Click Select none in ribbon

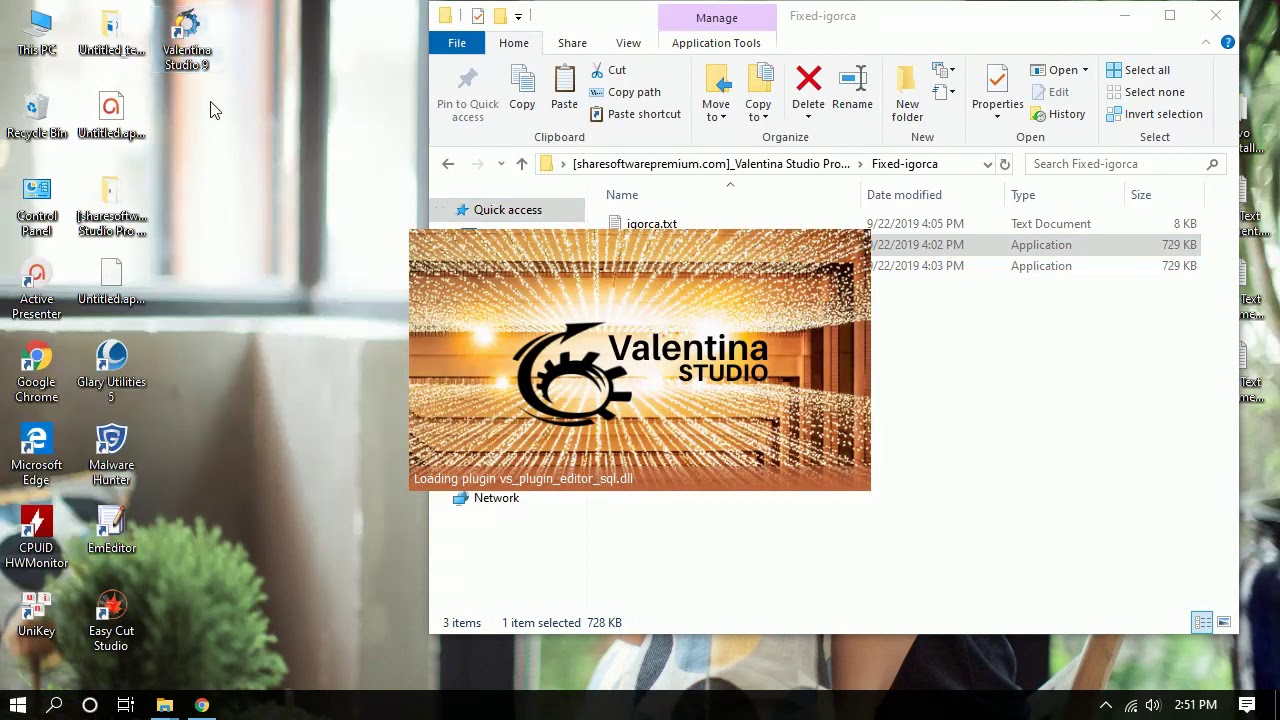click(1145, 92)
